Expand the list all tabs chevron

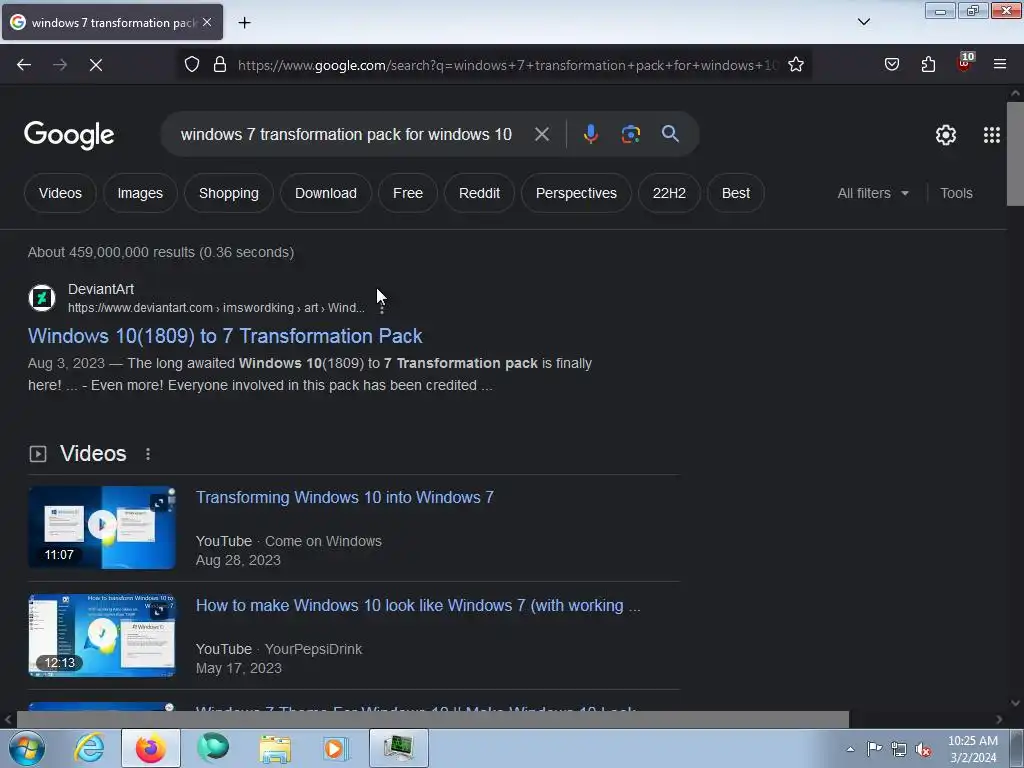tap(863, 22)
